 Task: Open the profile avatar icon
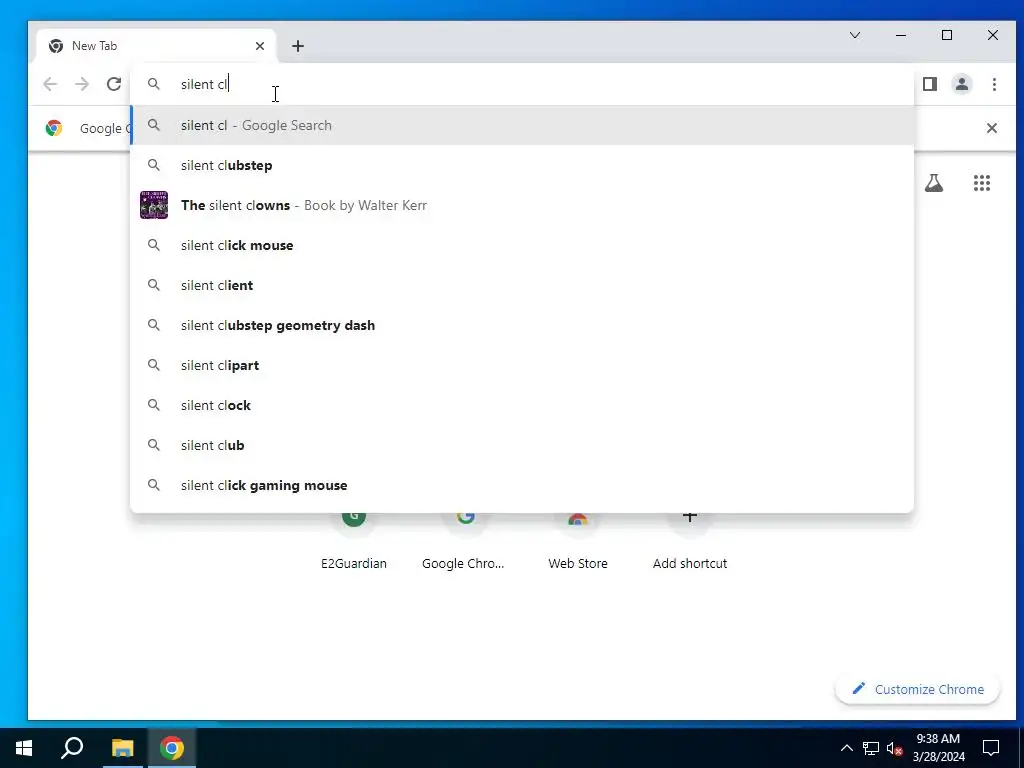coord(962,84)
